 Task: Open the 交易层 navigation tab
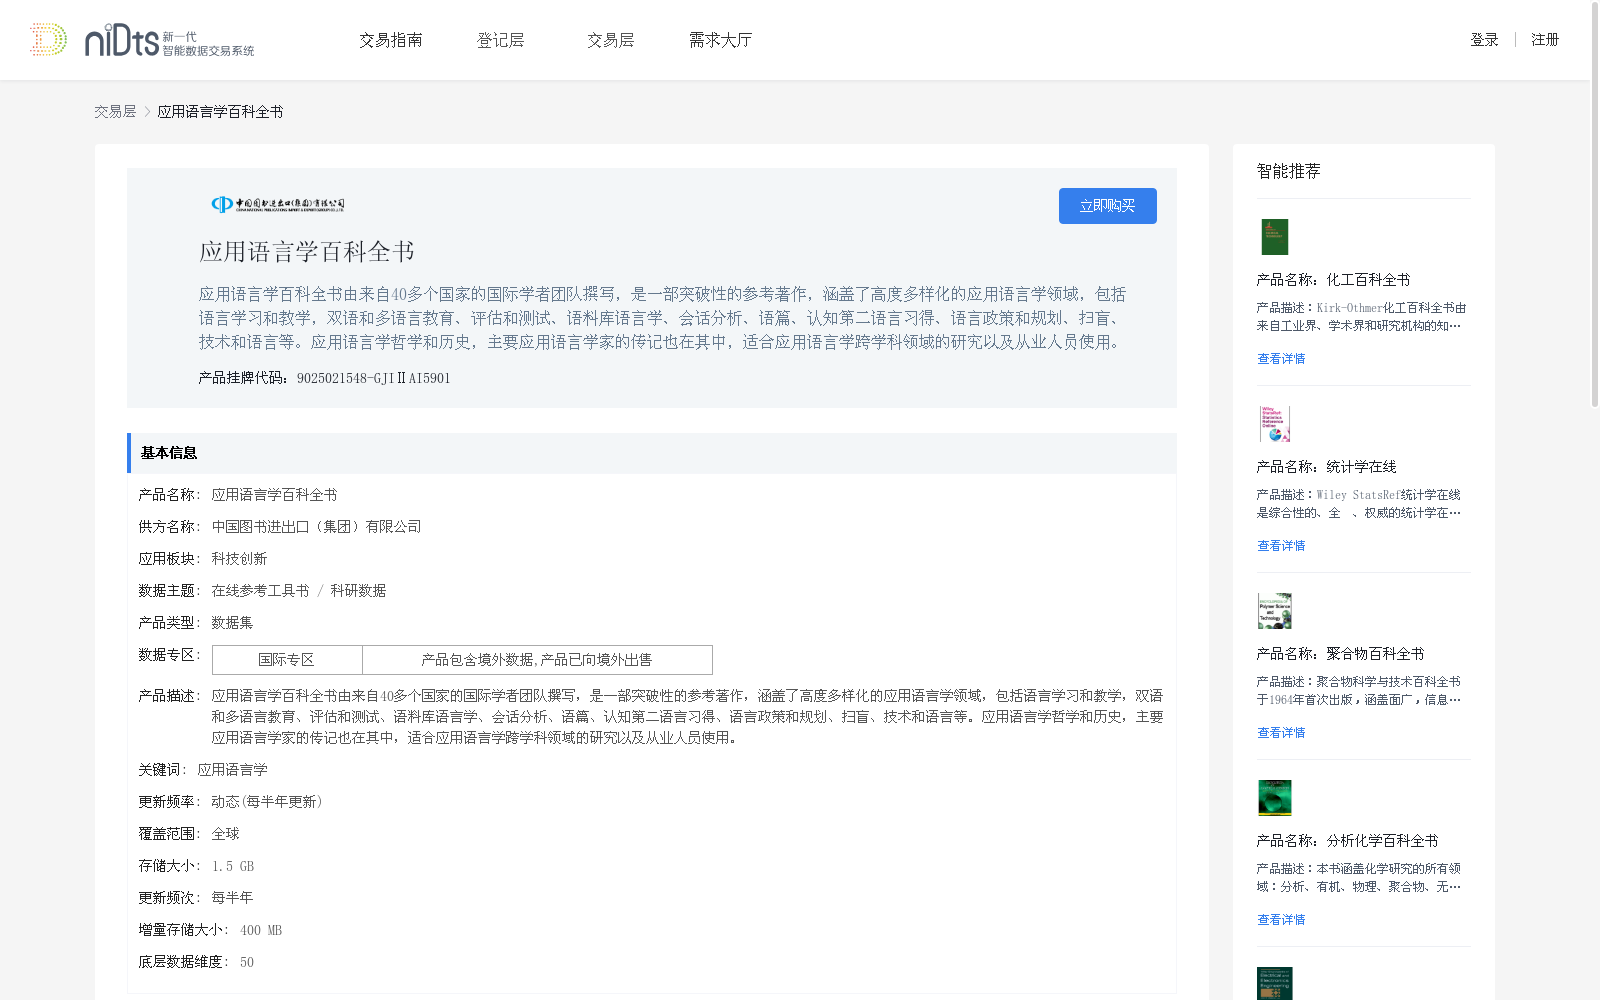coord(611,40)
